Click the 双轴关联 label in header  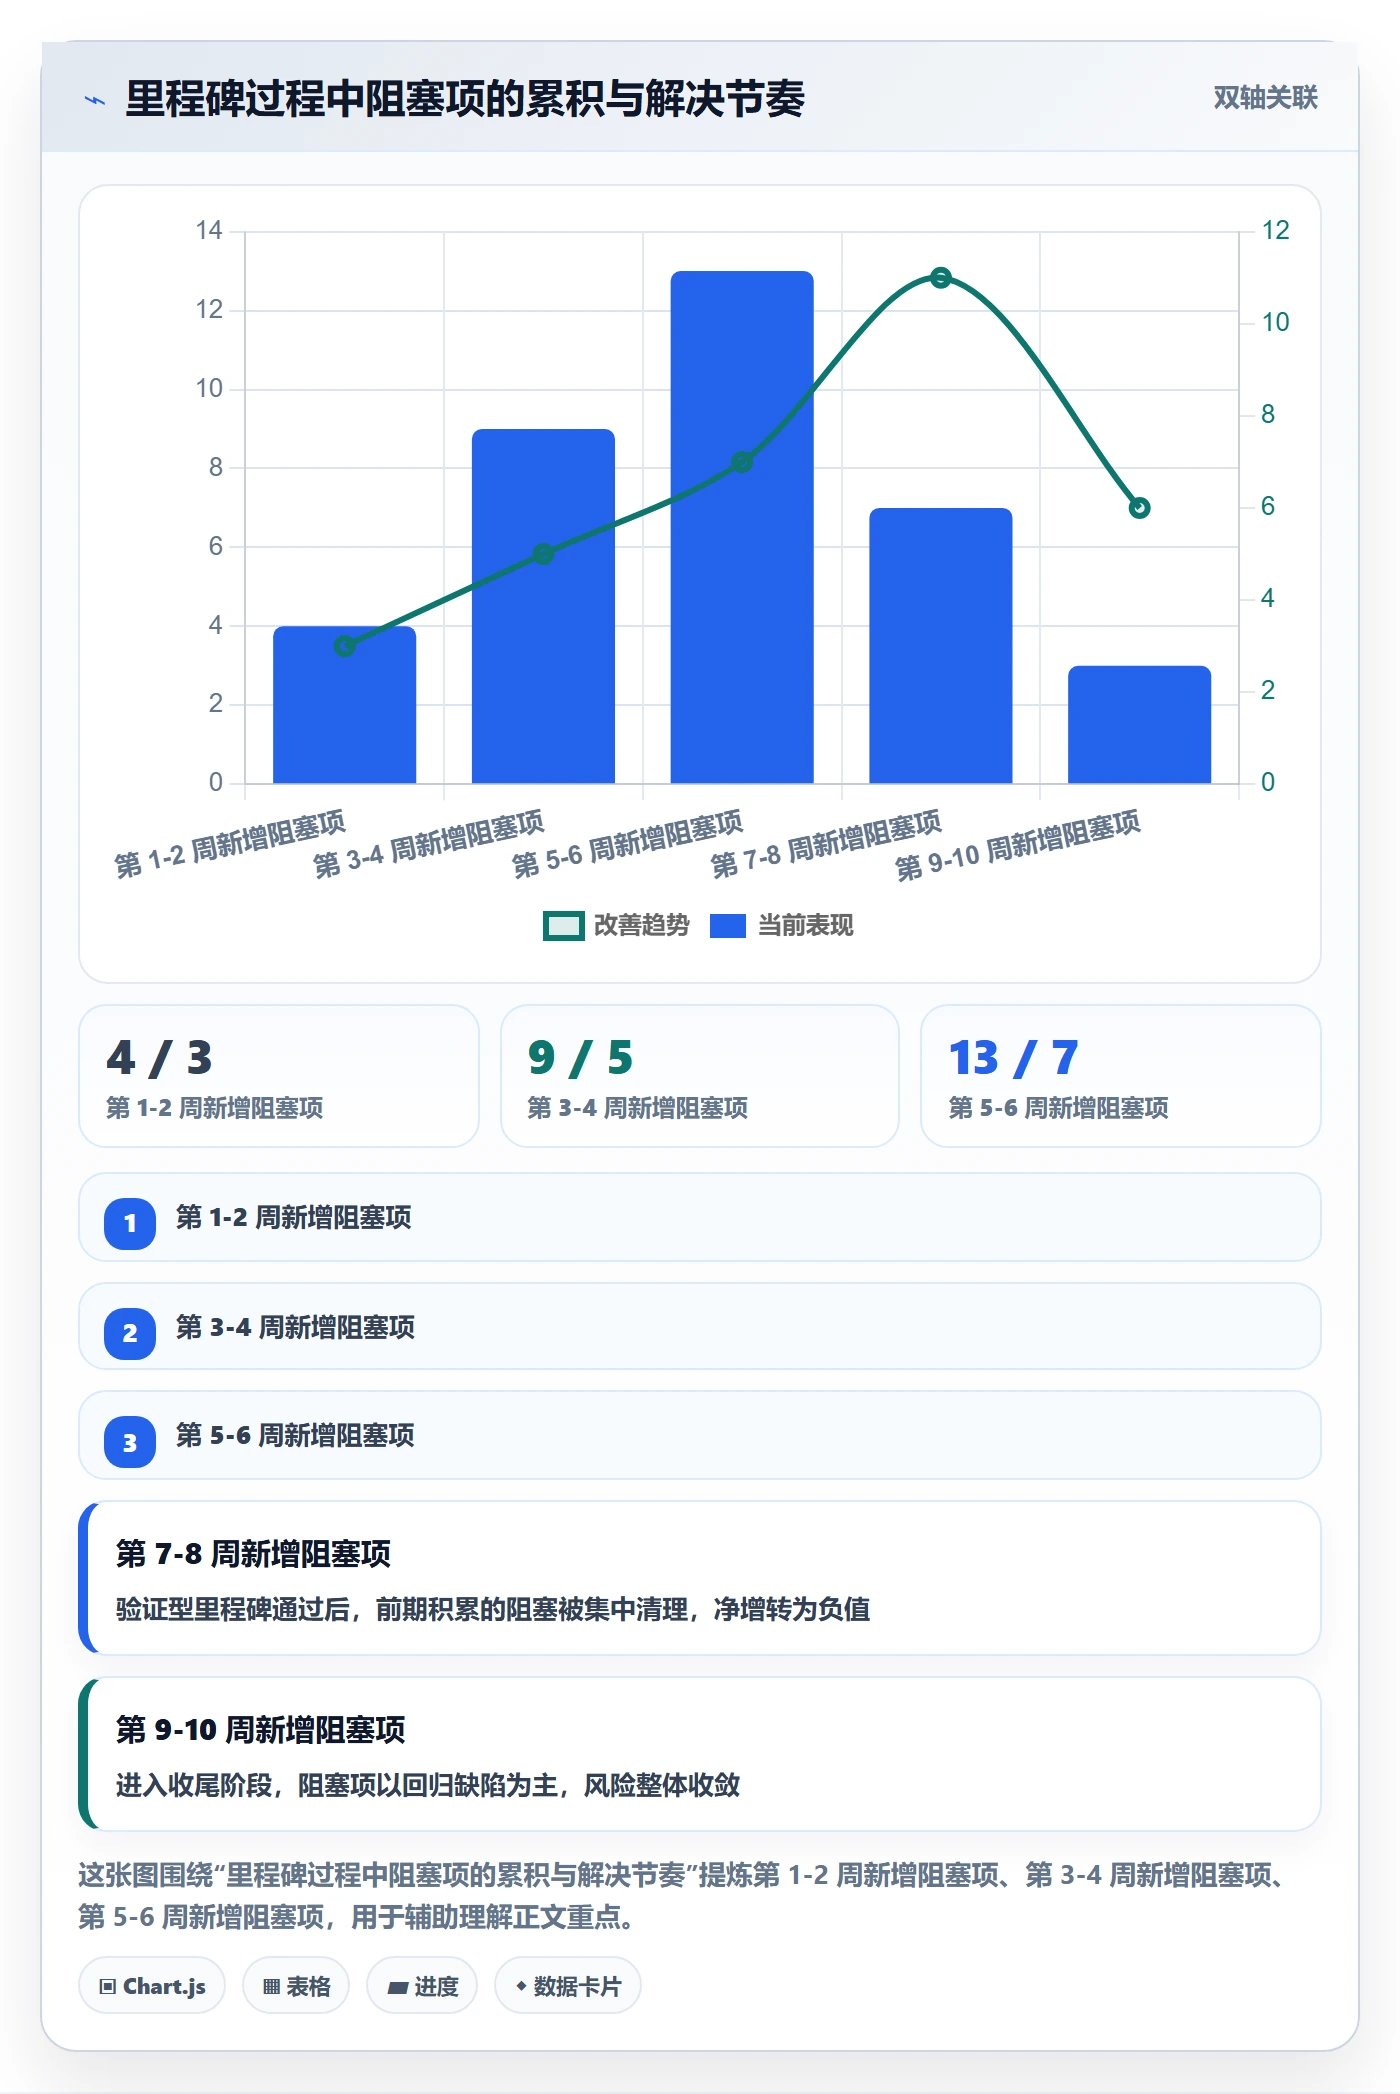[x=1265, y=98]
